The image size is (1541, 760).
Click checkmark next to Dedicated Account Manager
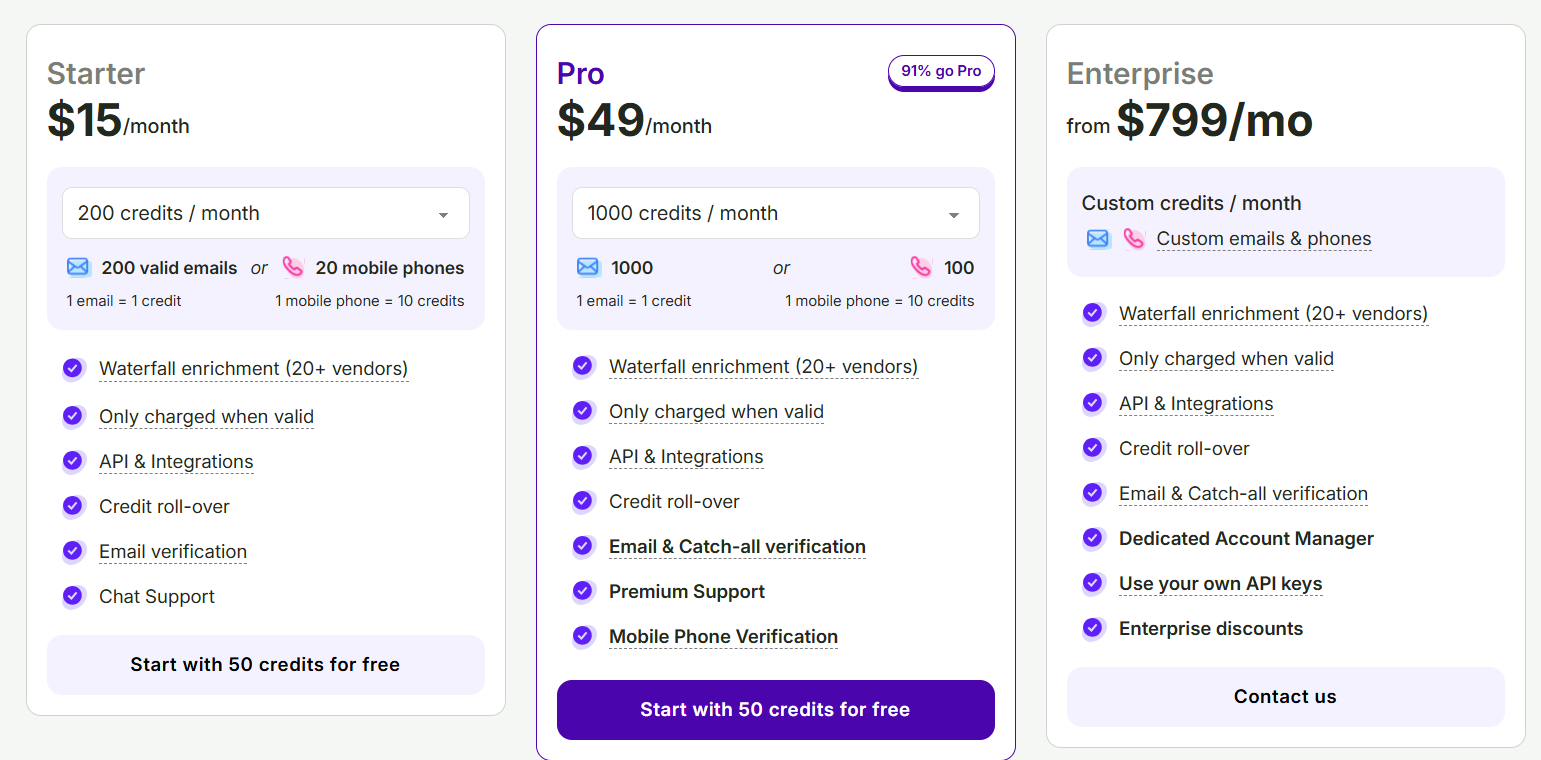1093,538
